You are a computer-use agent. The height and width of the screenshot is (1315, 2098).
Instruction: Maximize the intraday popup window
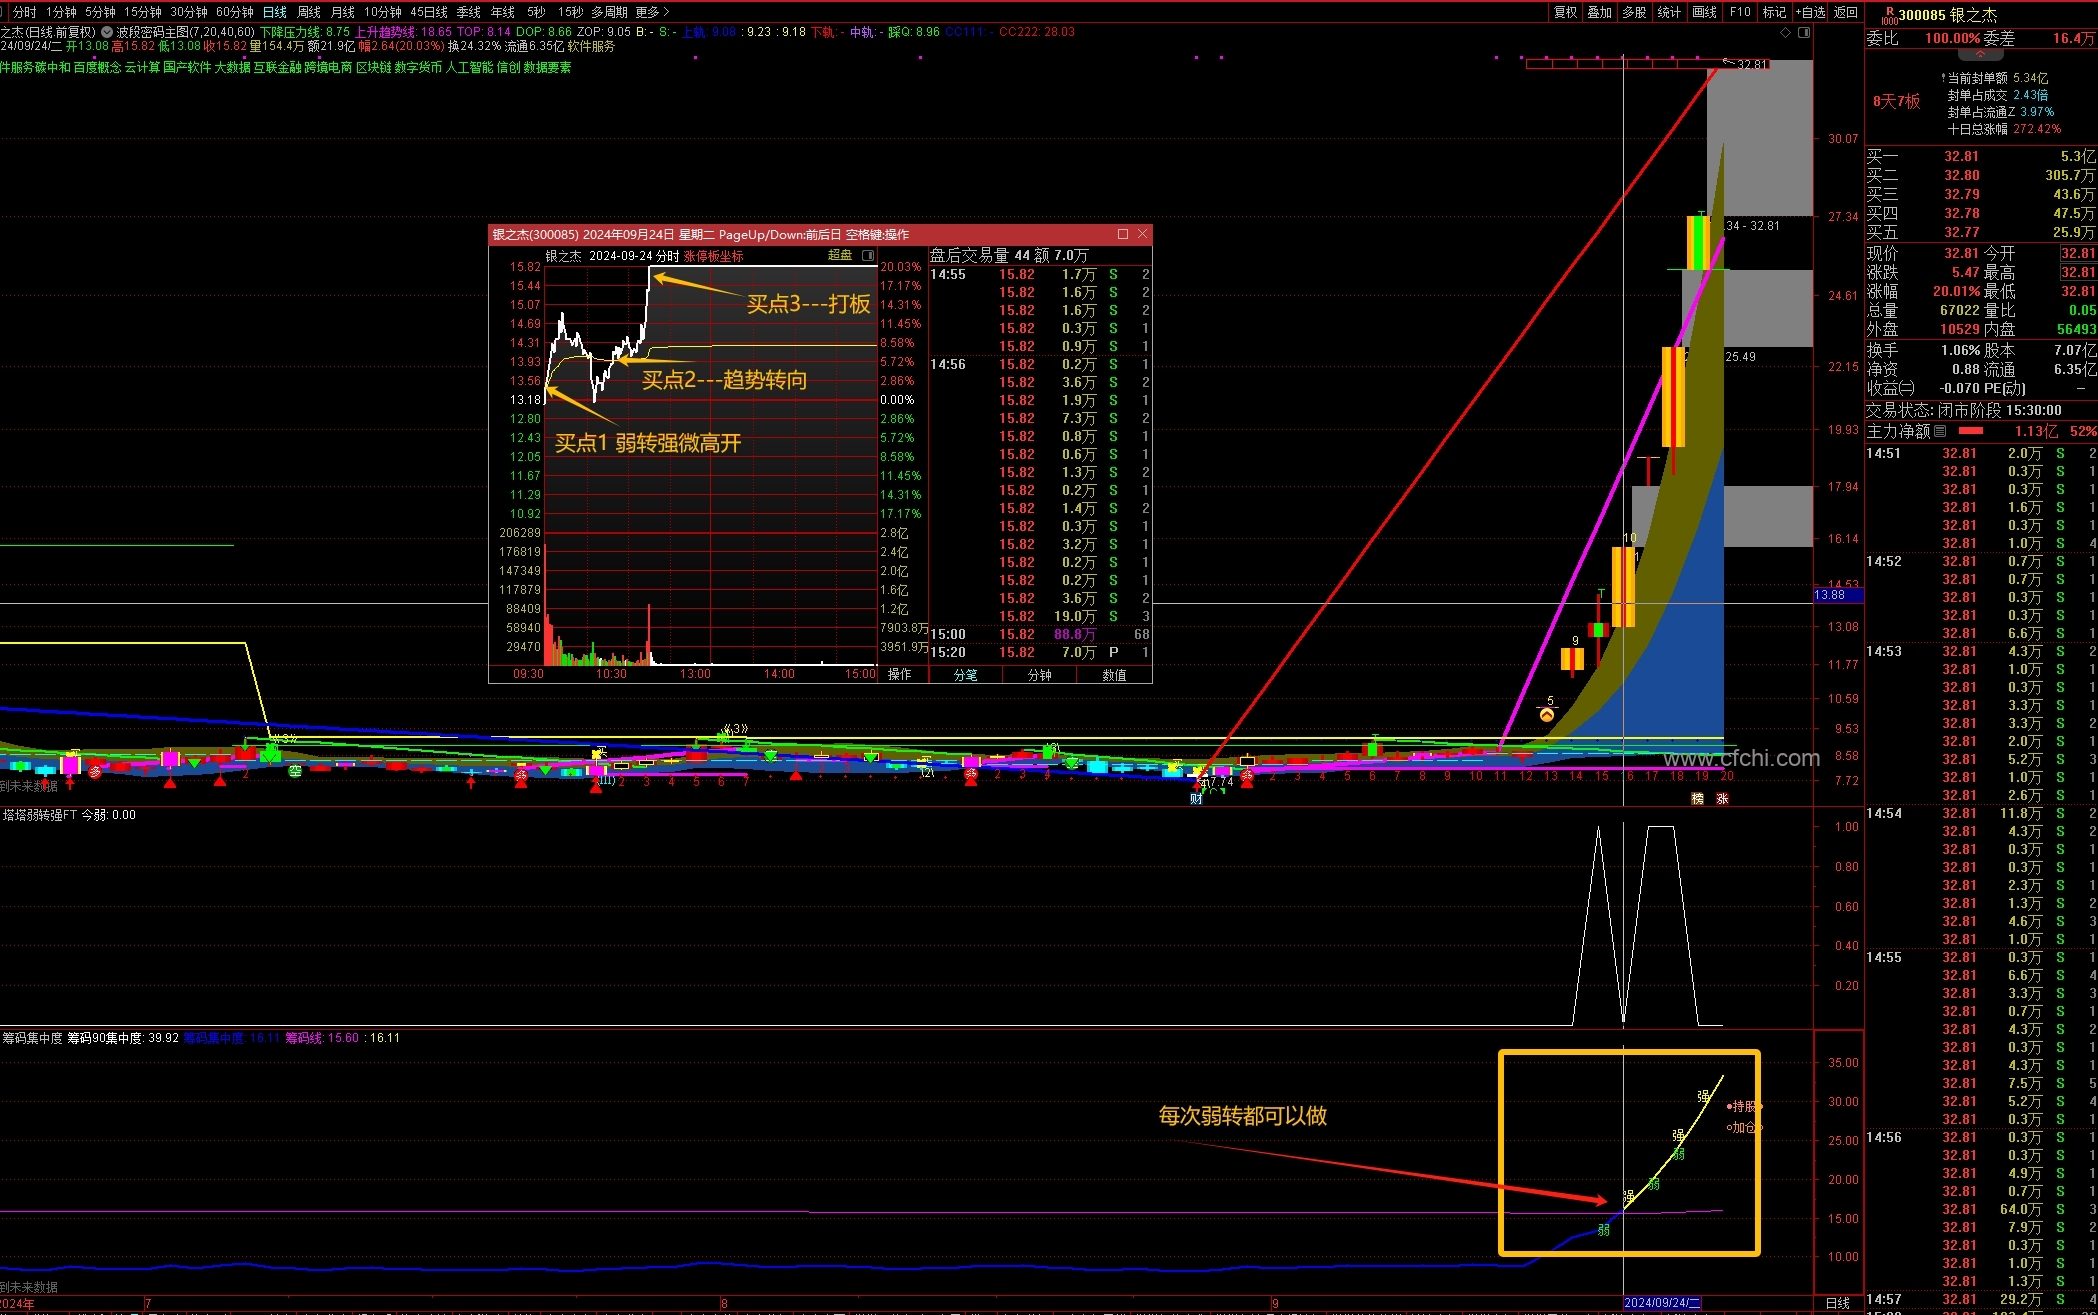1123,234
